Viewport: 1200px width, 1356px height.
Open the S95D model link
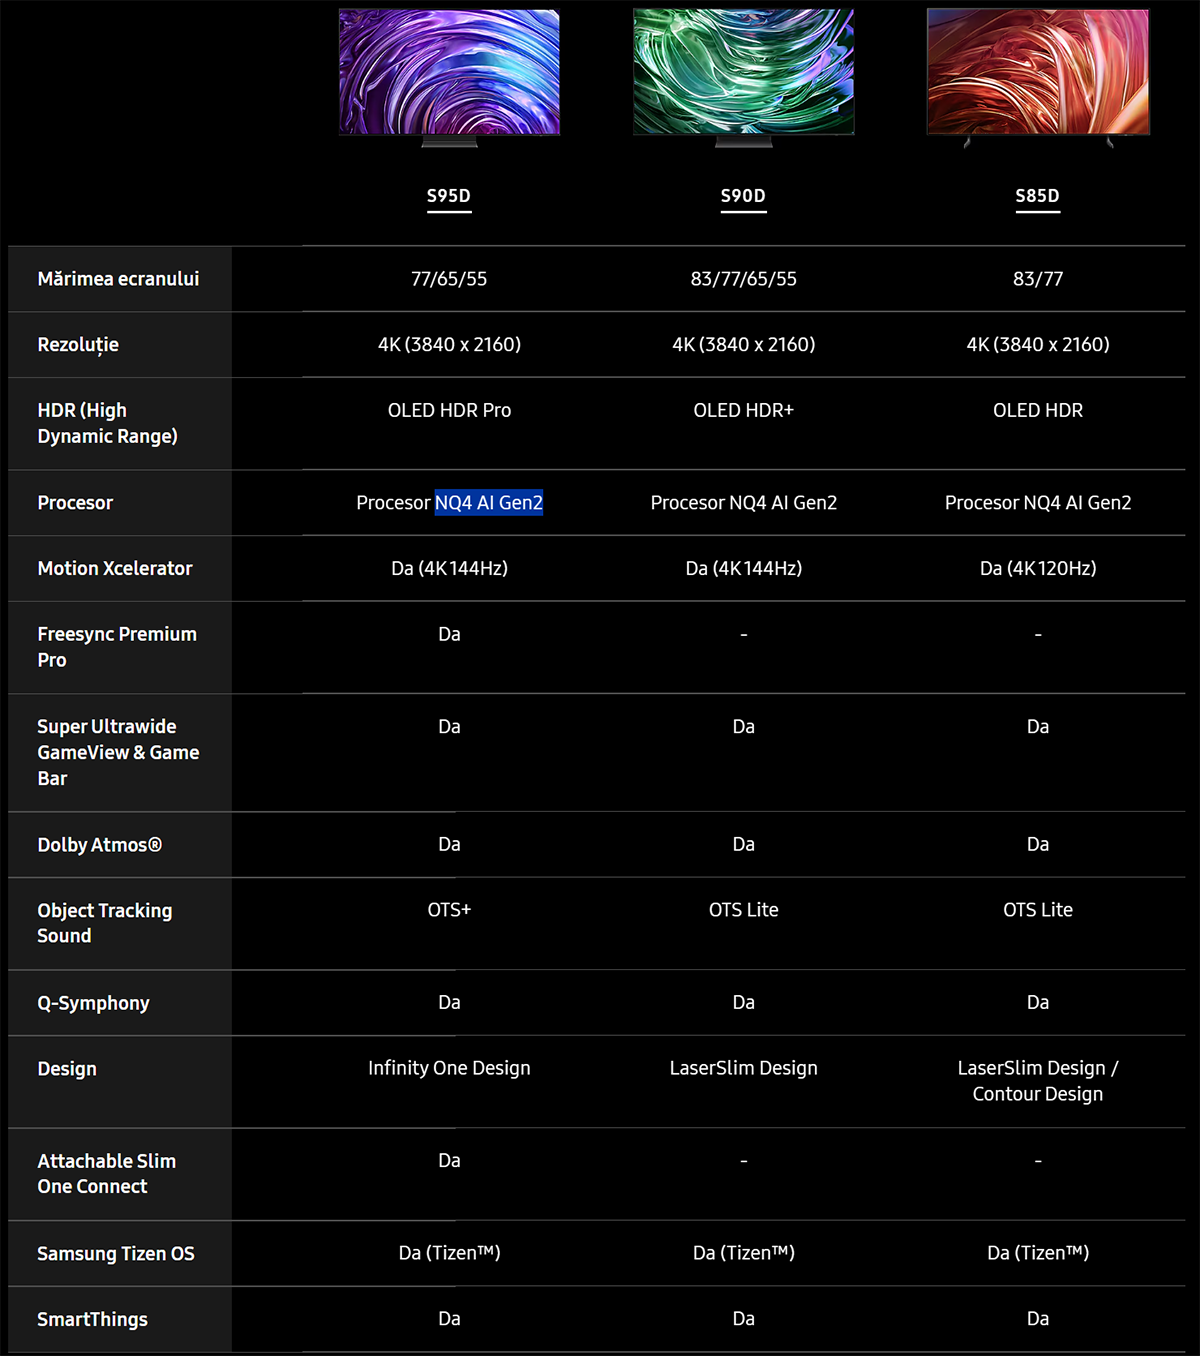coord(449,196)
